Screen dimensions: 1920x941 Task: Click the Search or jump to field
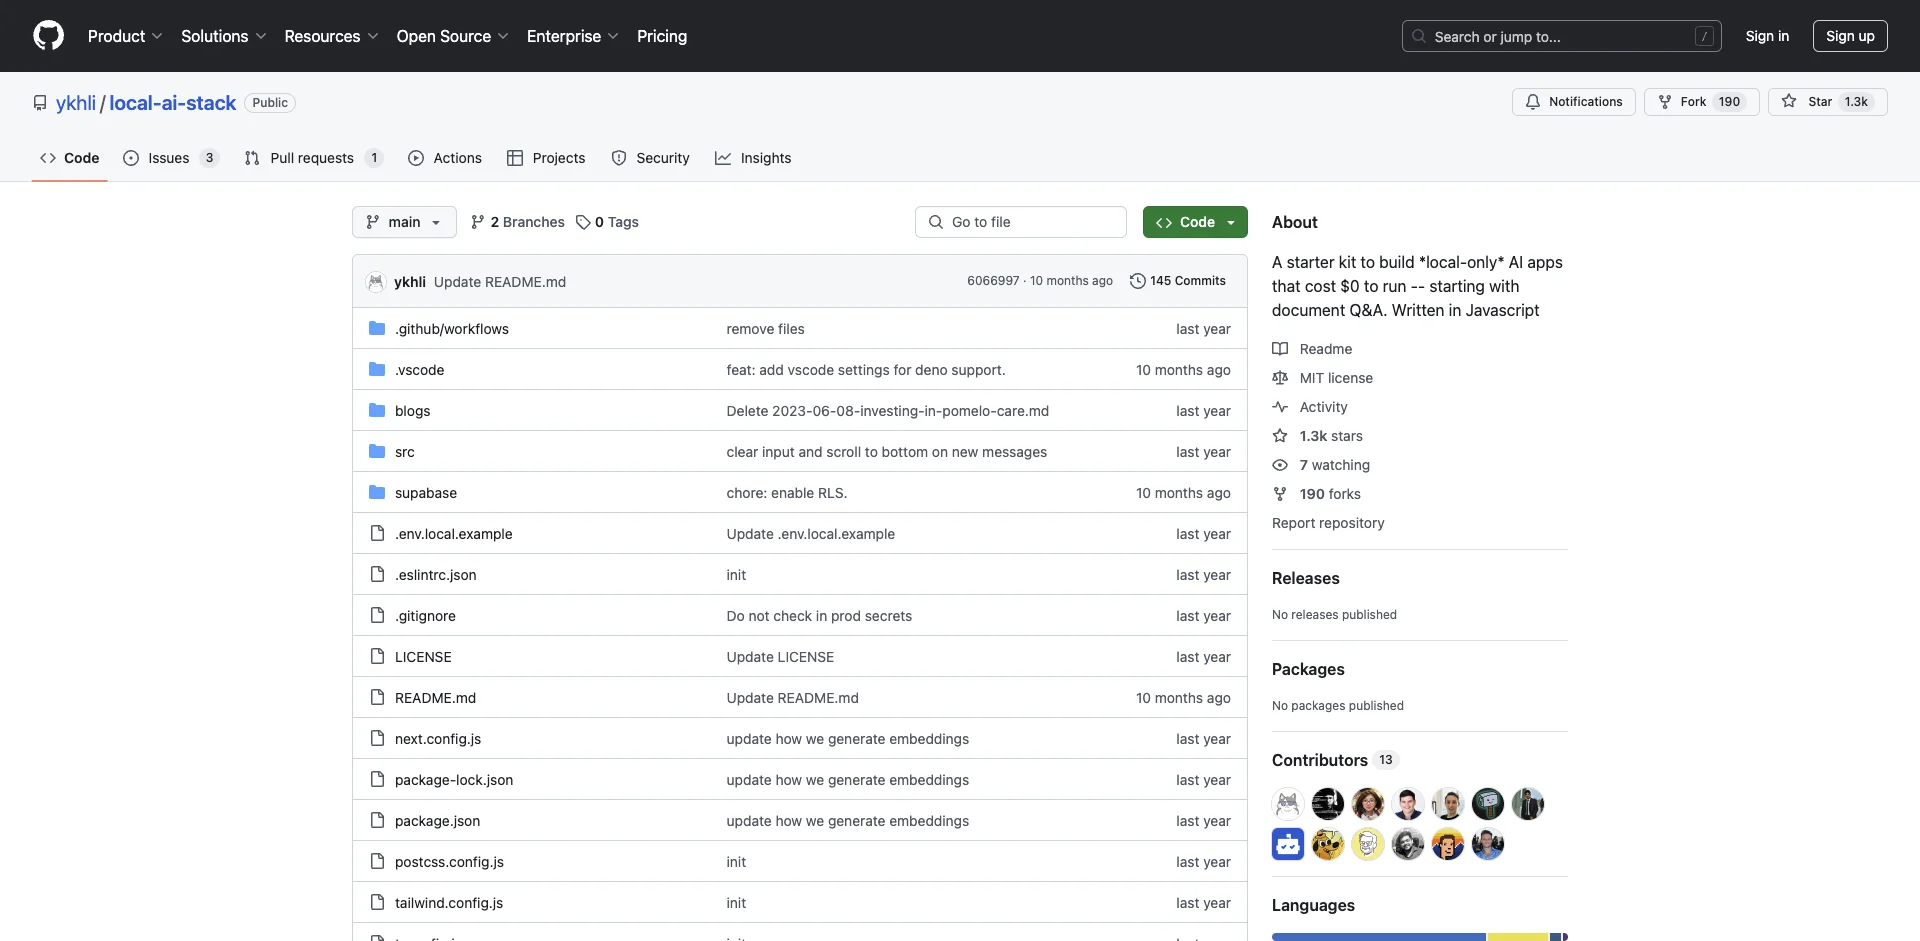click(x=1562, y=36)
